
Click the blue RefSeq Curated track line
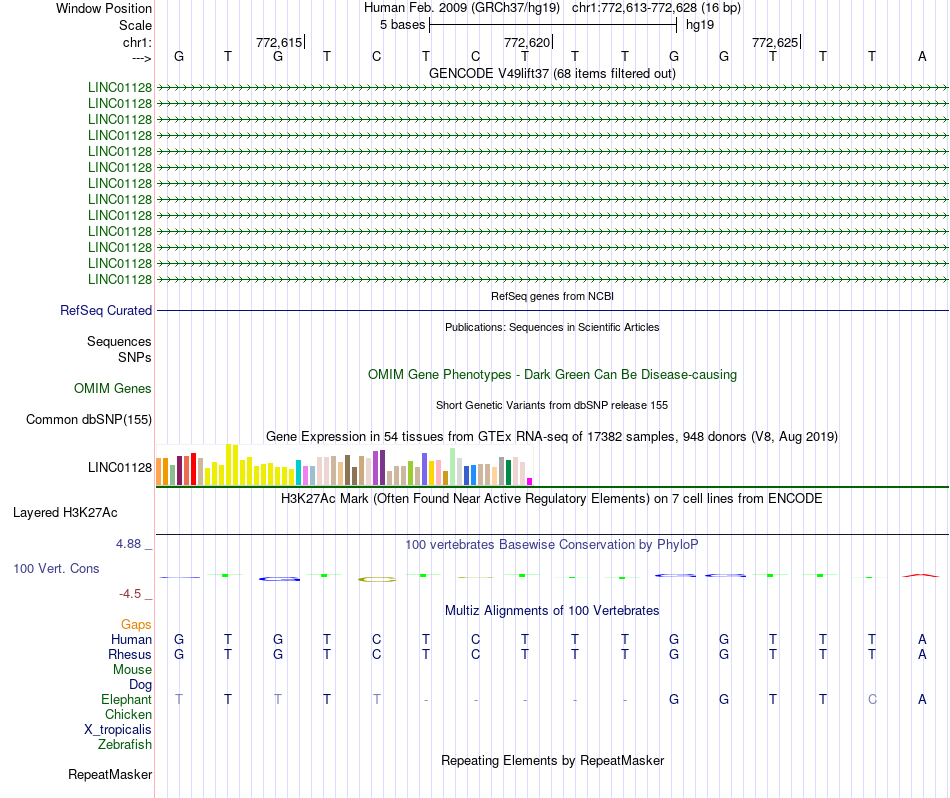tap(553, 311)
